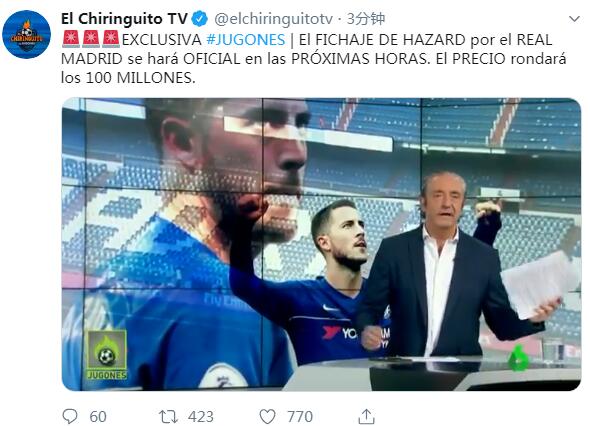Play the embedded Hazard video
590x426 pixels.
coord(321,244)
